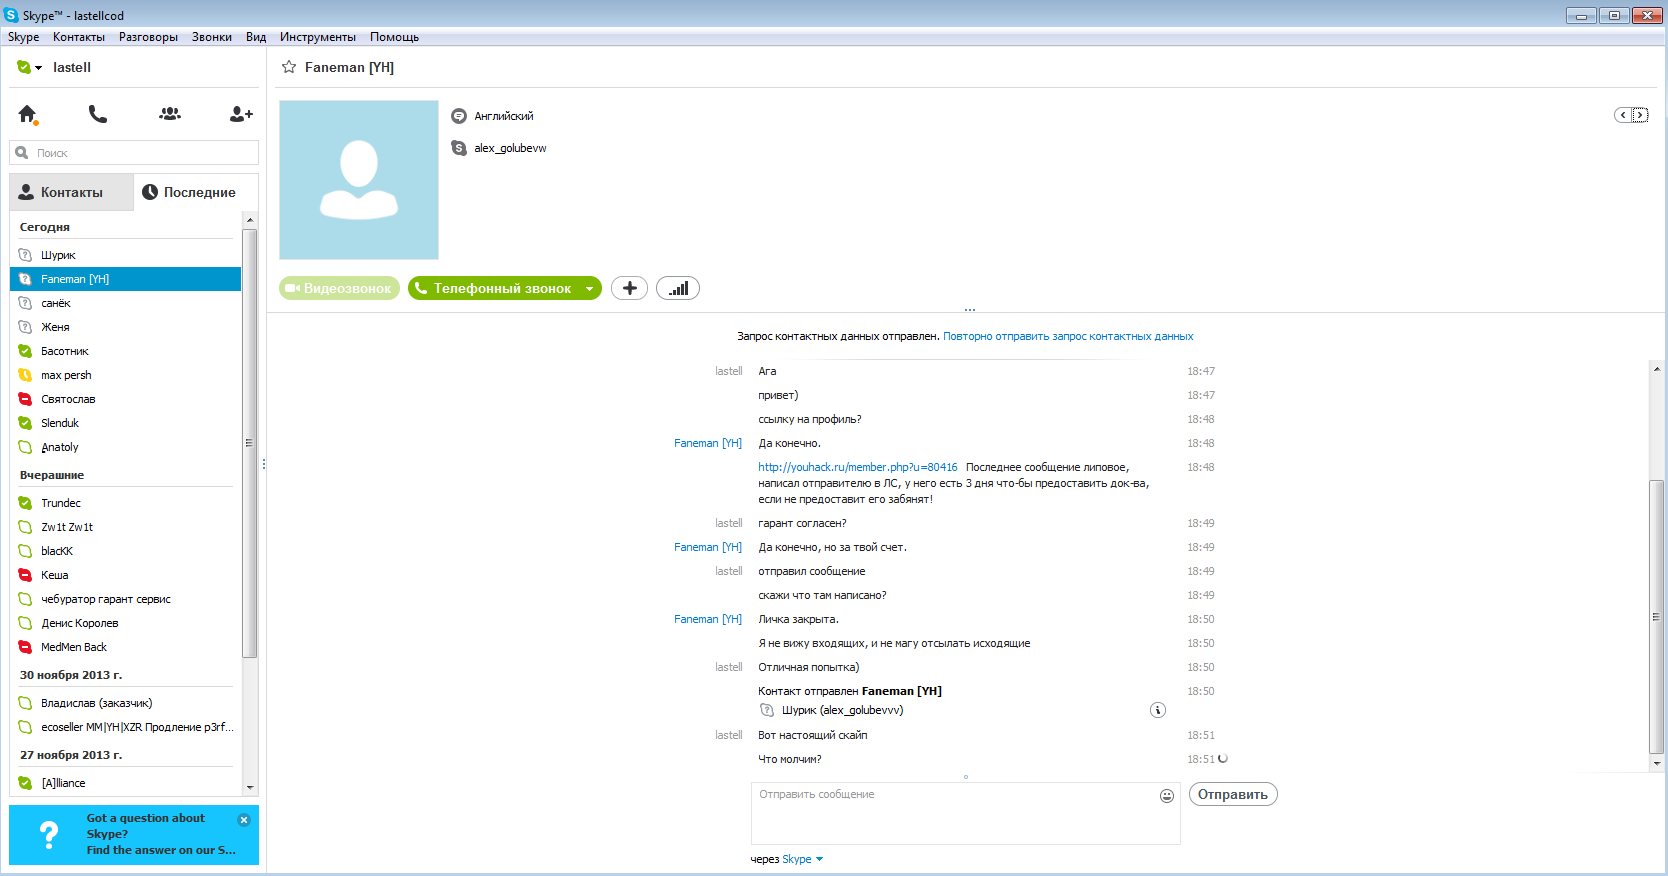Click Повторно отправить запрос контактных данных link
Screen dimensions: 1668x876
(x=1068, y=337)
